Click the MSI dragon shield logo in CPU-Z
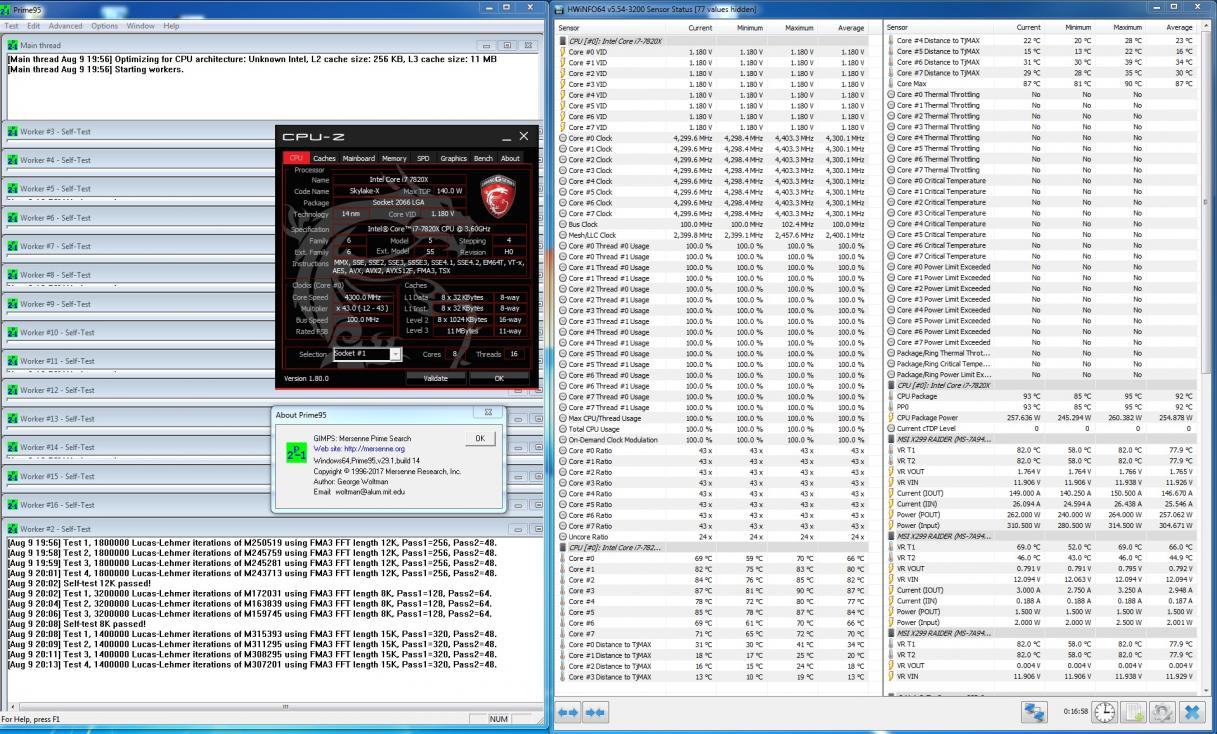This screenshot has width=1217, height=734. tap(500, 196)
